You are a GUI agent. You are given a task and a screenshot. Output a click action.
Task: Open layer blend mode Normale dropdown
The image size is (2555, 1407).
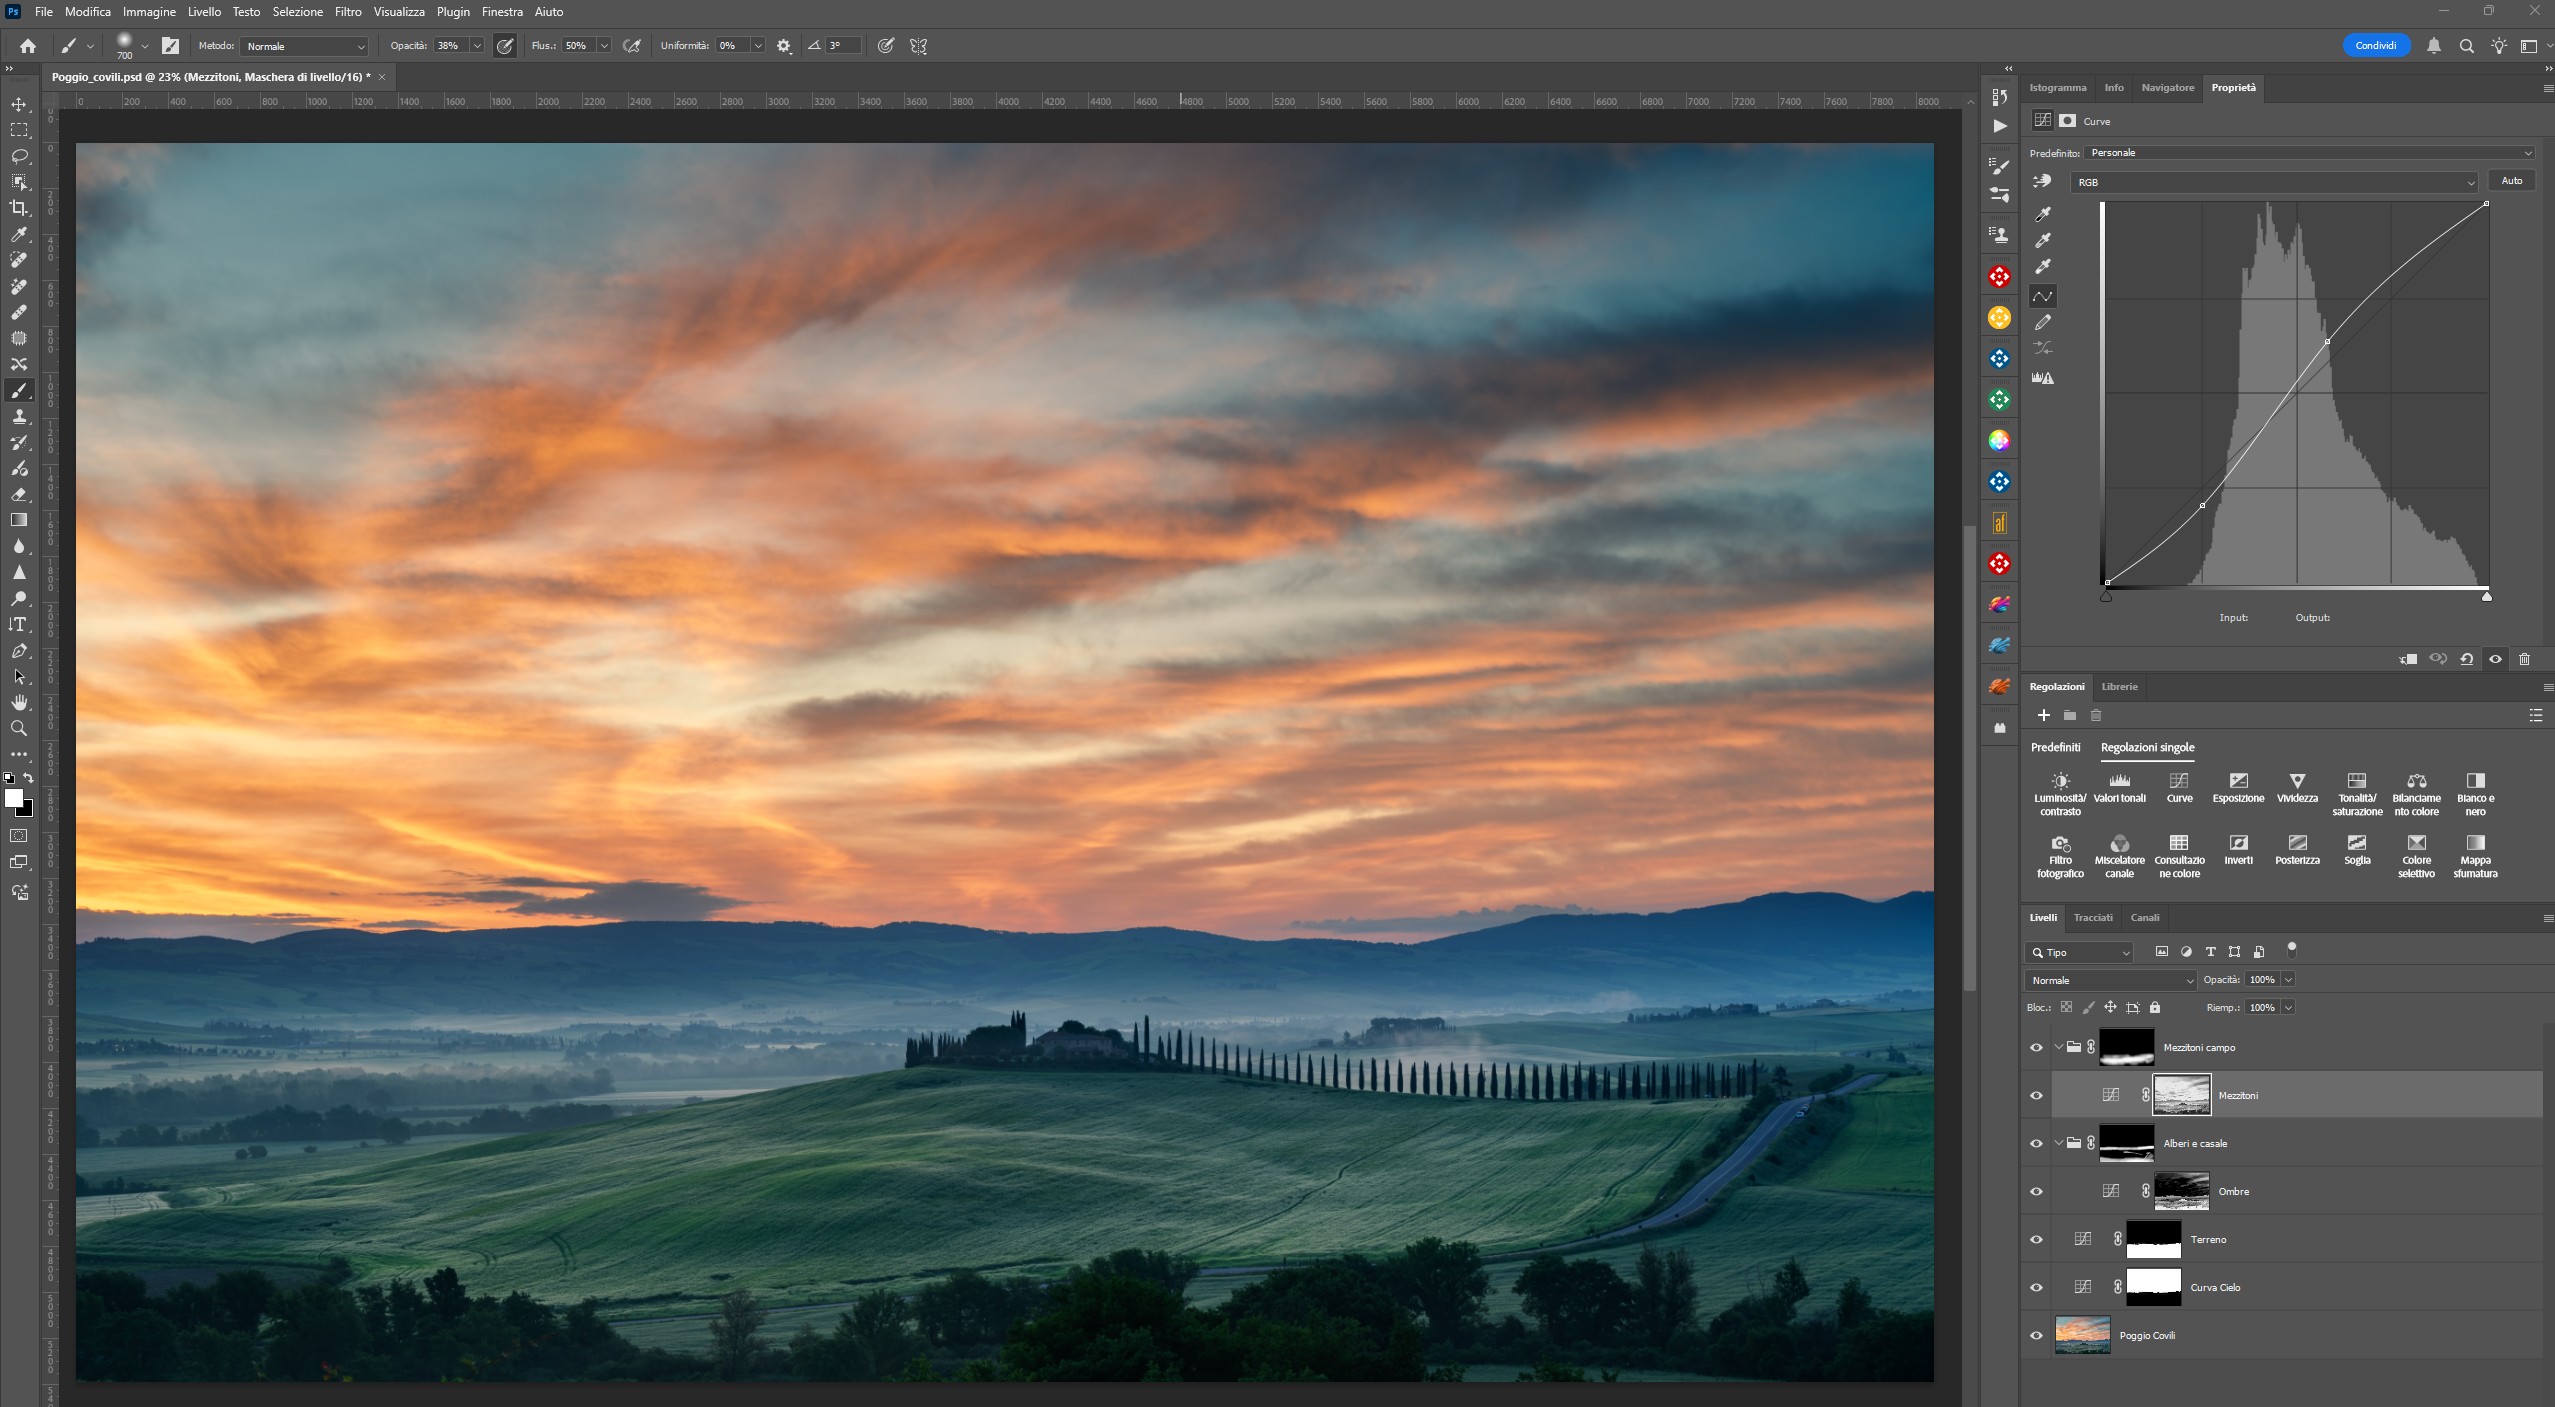(x=2110, y=980)
